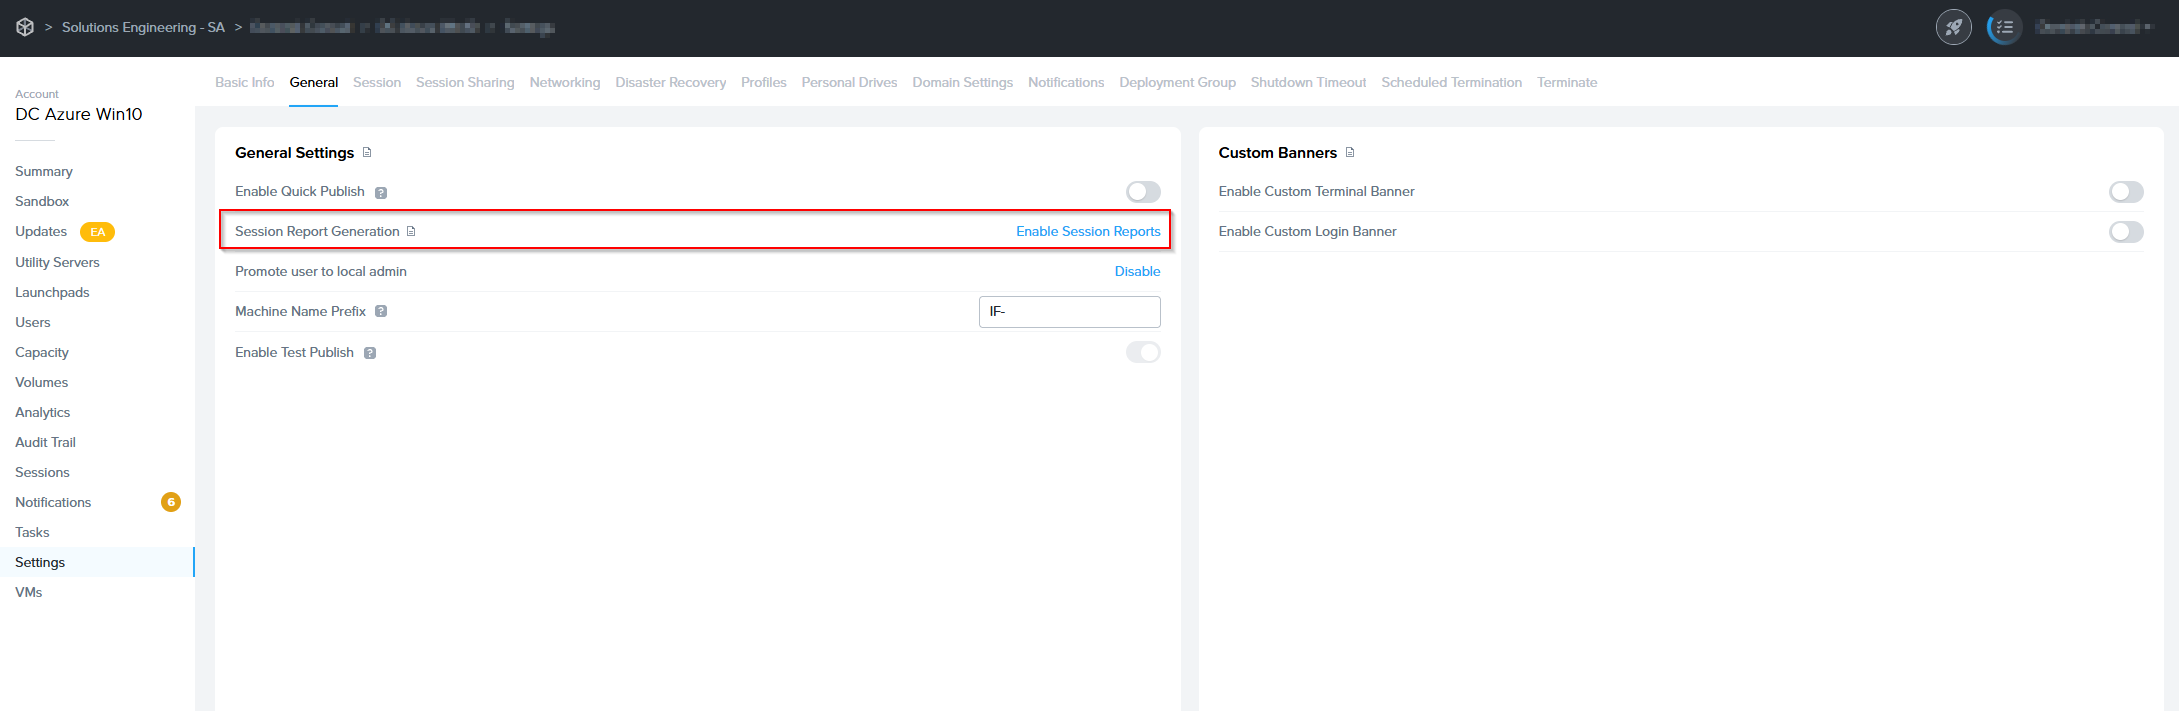The width and height of the screenshot is (2179, 711).
Task: Click help icon beside Enable Test Publish
Action: click(370, 353)
